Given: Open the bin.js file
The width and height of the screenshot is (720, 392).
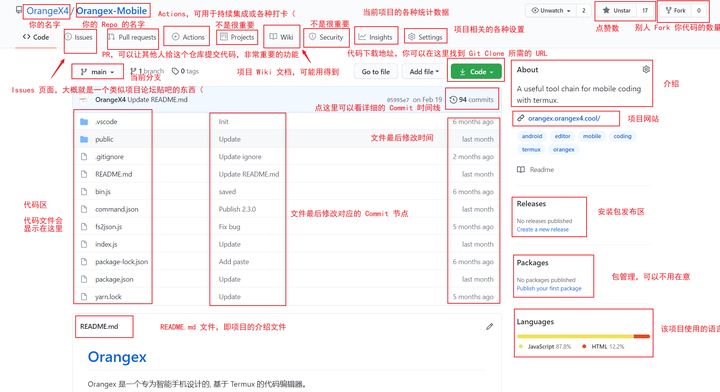Looking at the screenshot, I should click(103, 191).
